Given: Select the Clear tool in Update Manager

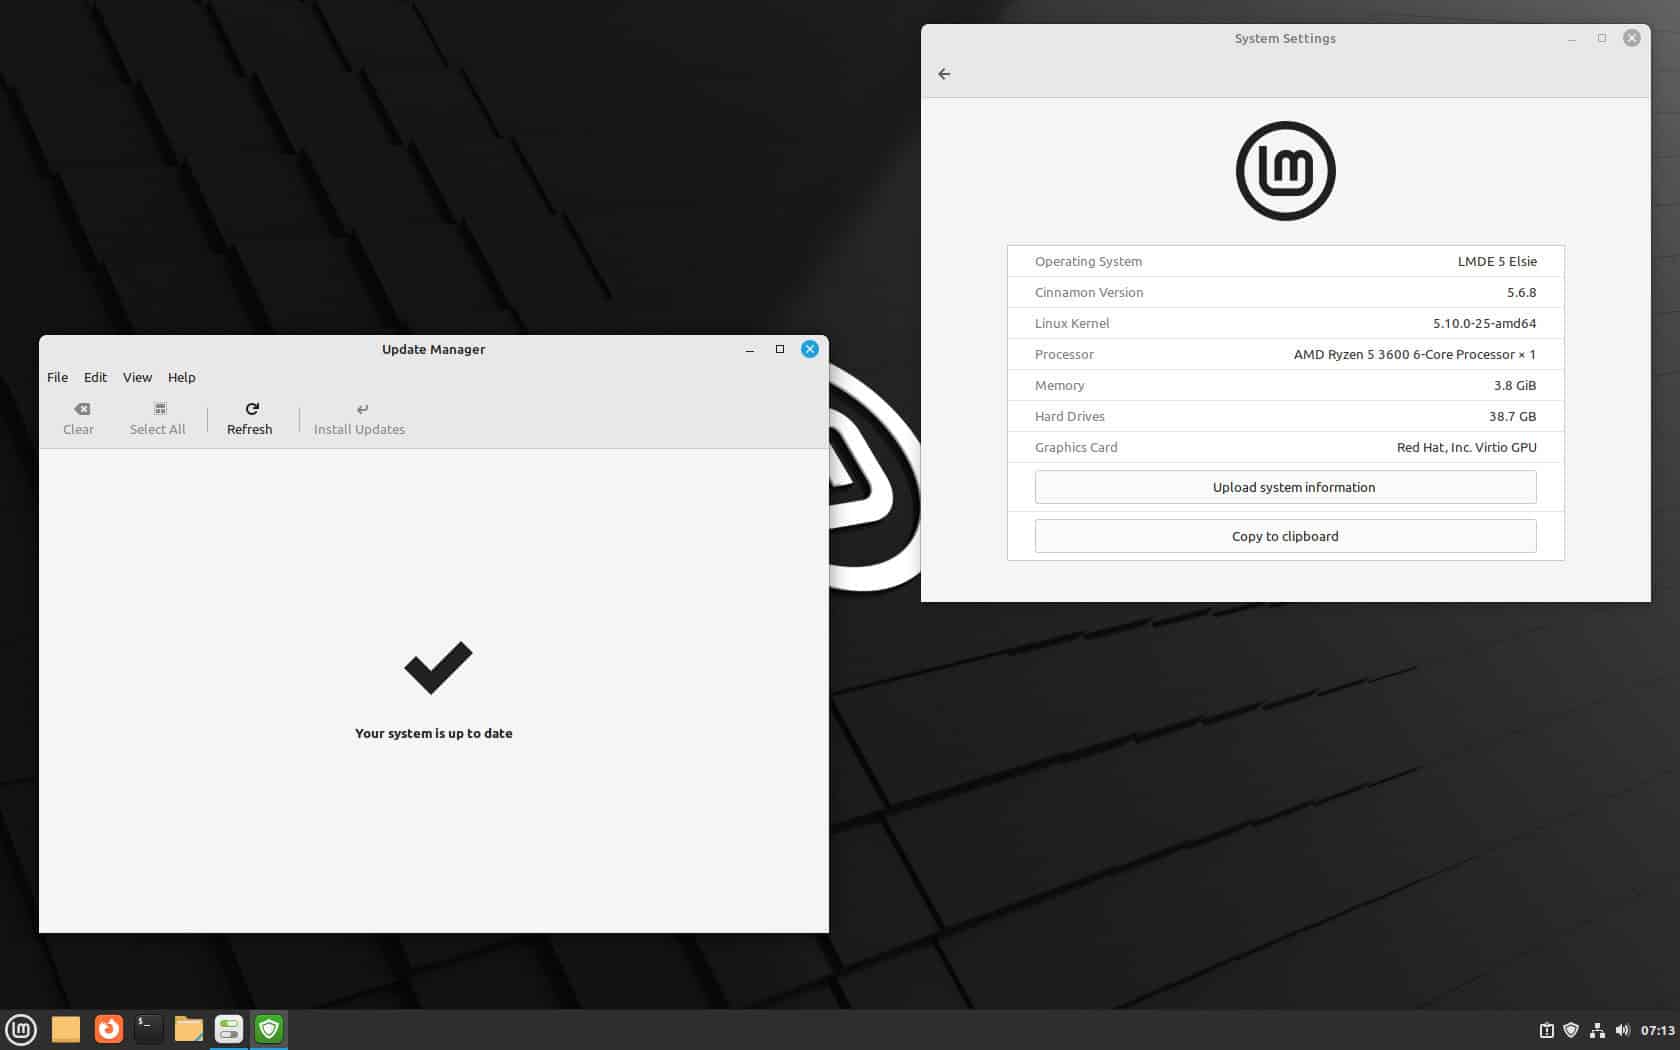Looking at the screenshot, I should coord(78,417).
